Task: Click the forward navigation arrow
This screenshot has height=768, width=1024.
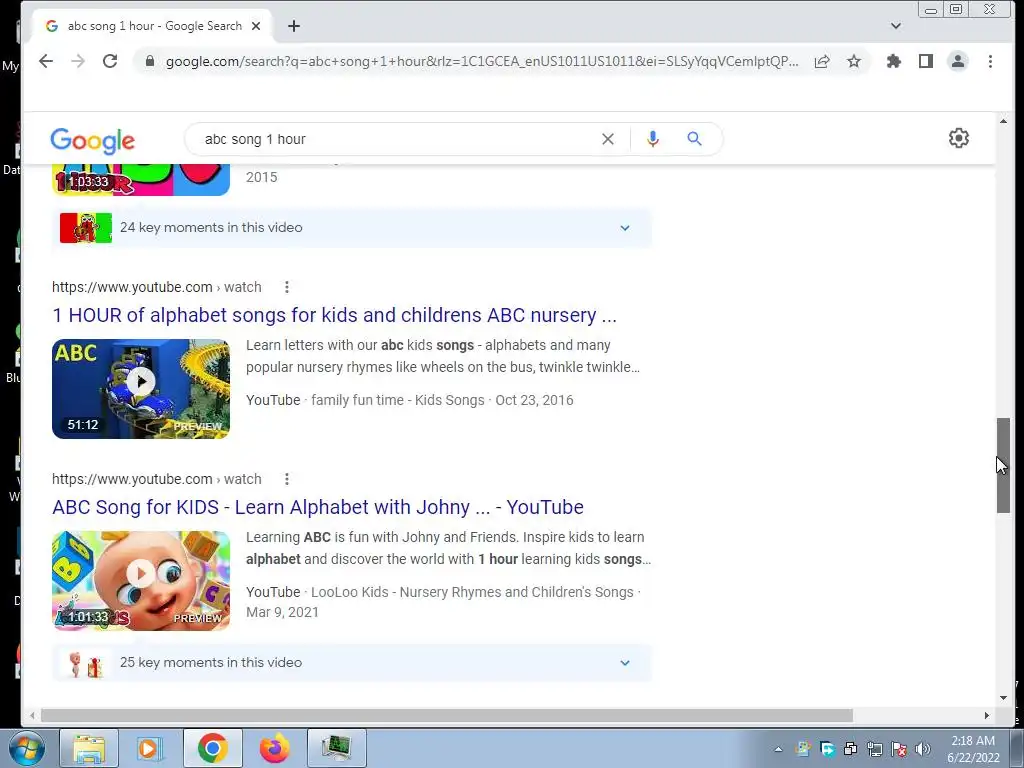Action: pyautogui.click(x=78, y=61)
